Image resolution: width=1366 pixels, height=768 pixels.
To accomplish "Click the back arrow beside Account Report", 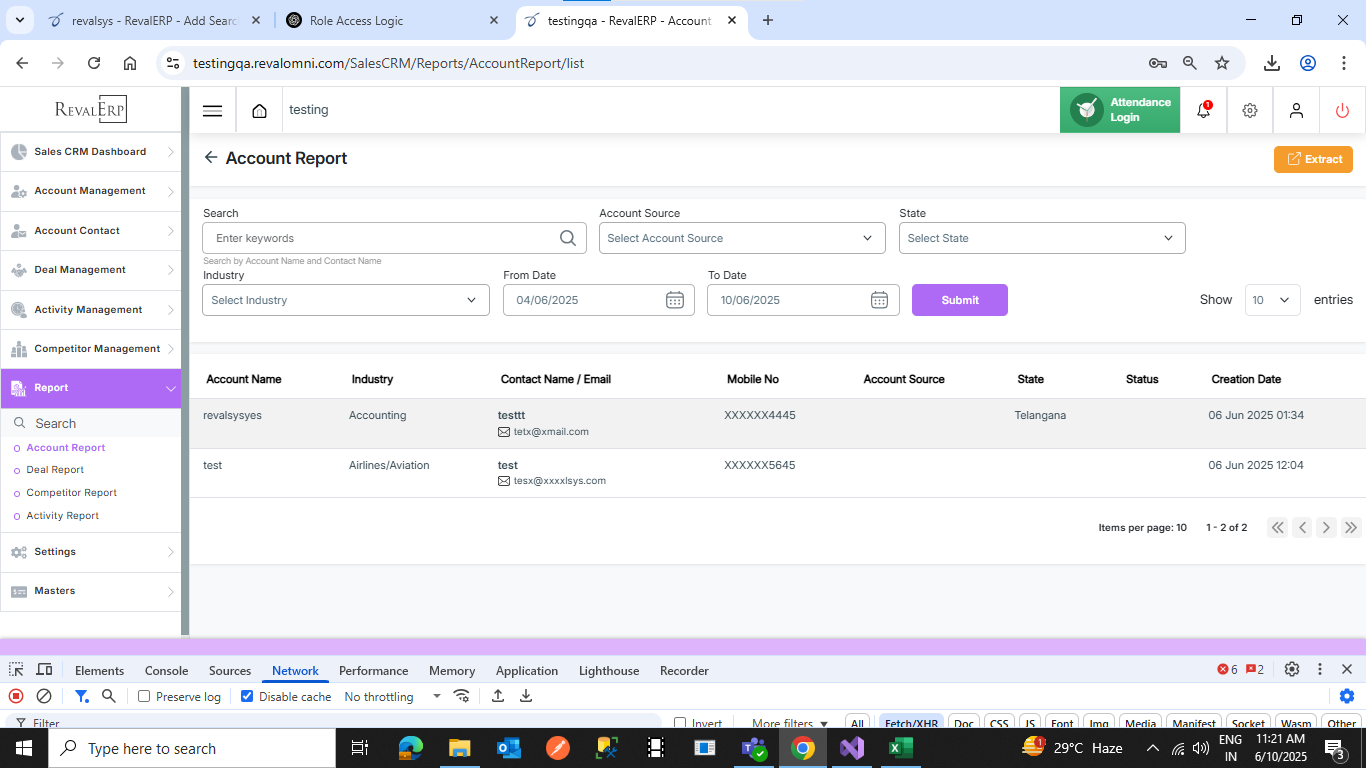I will [210, 158].
